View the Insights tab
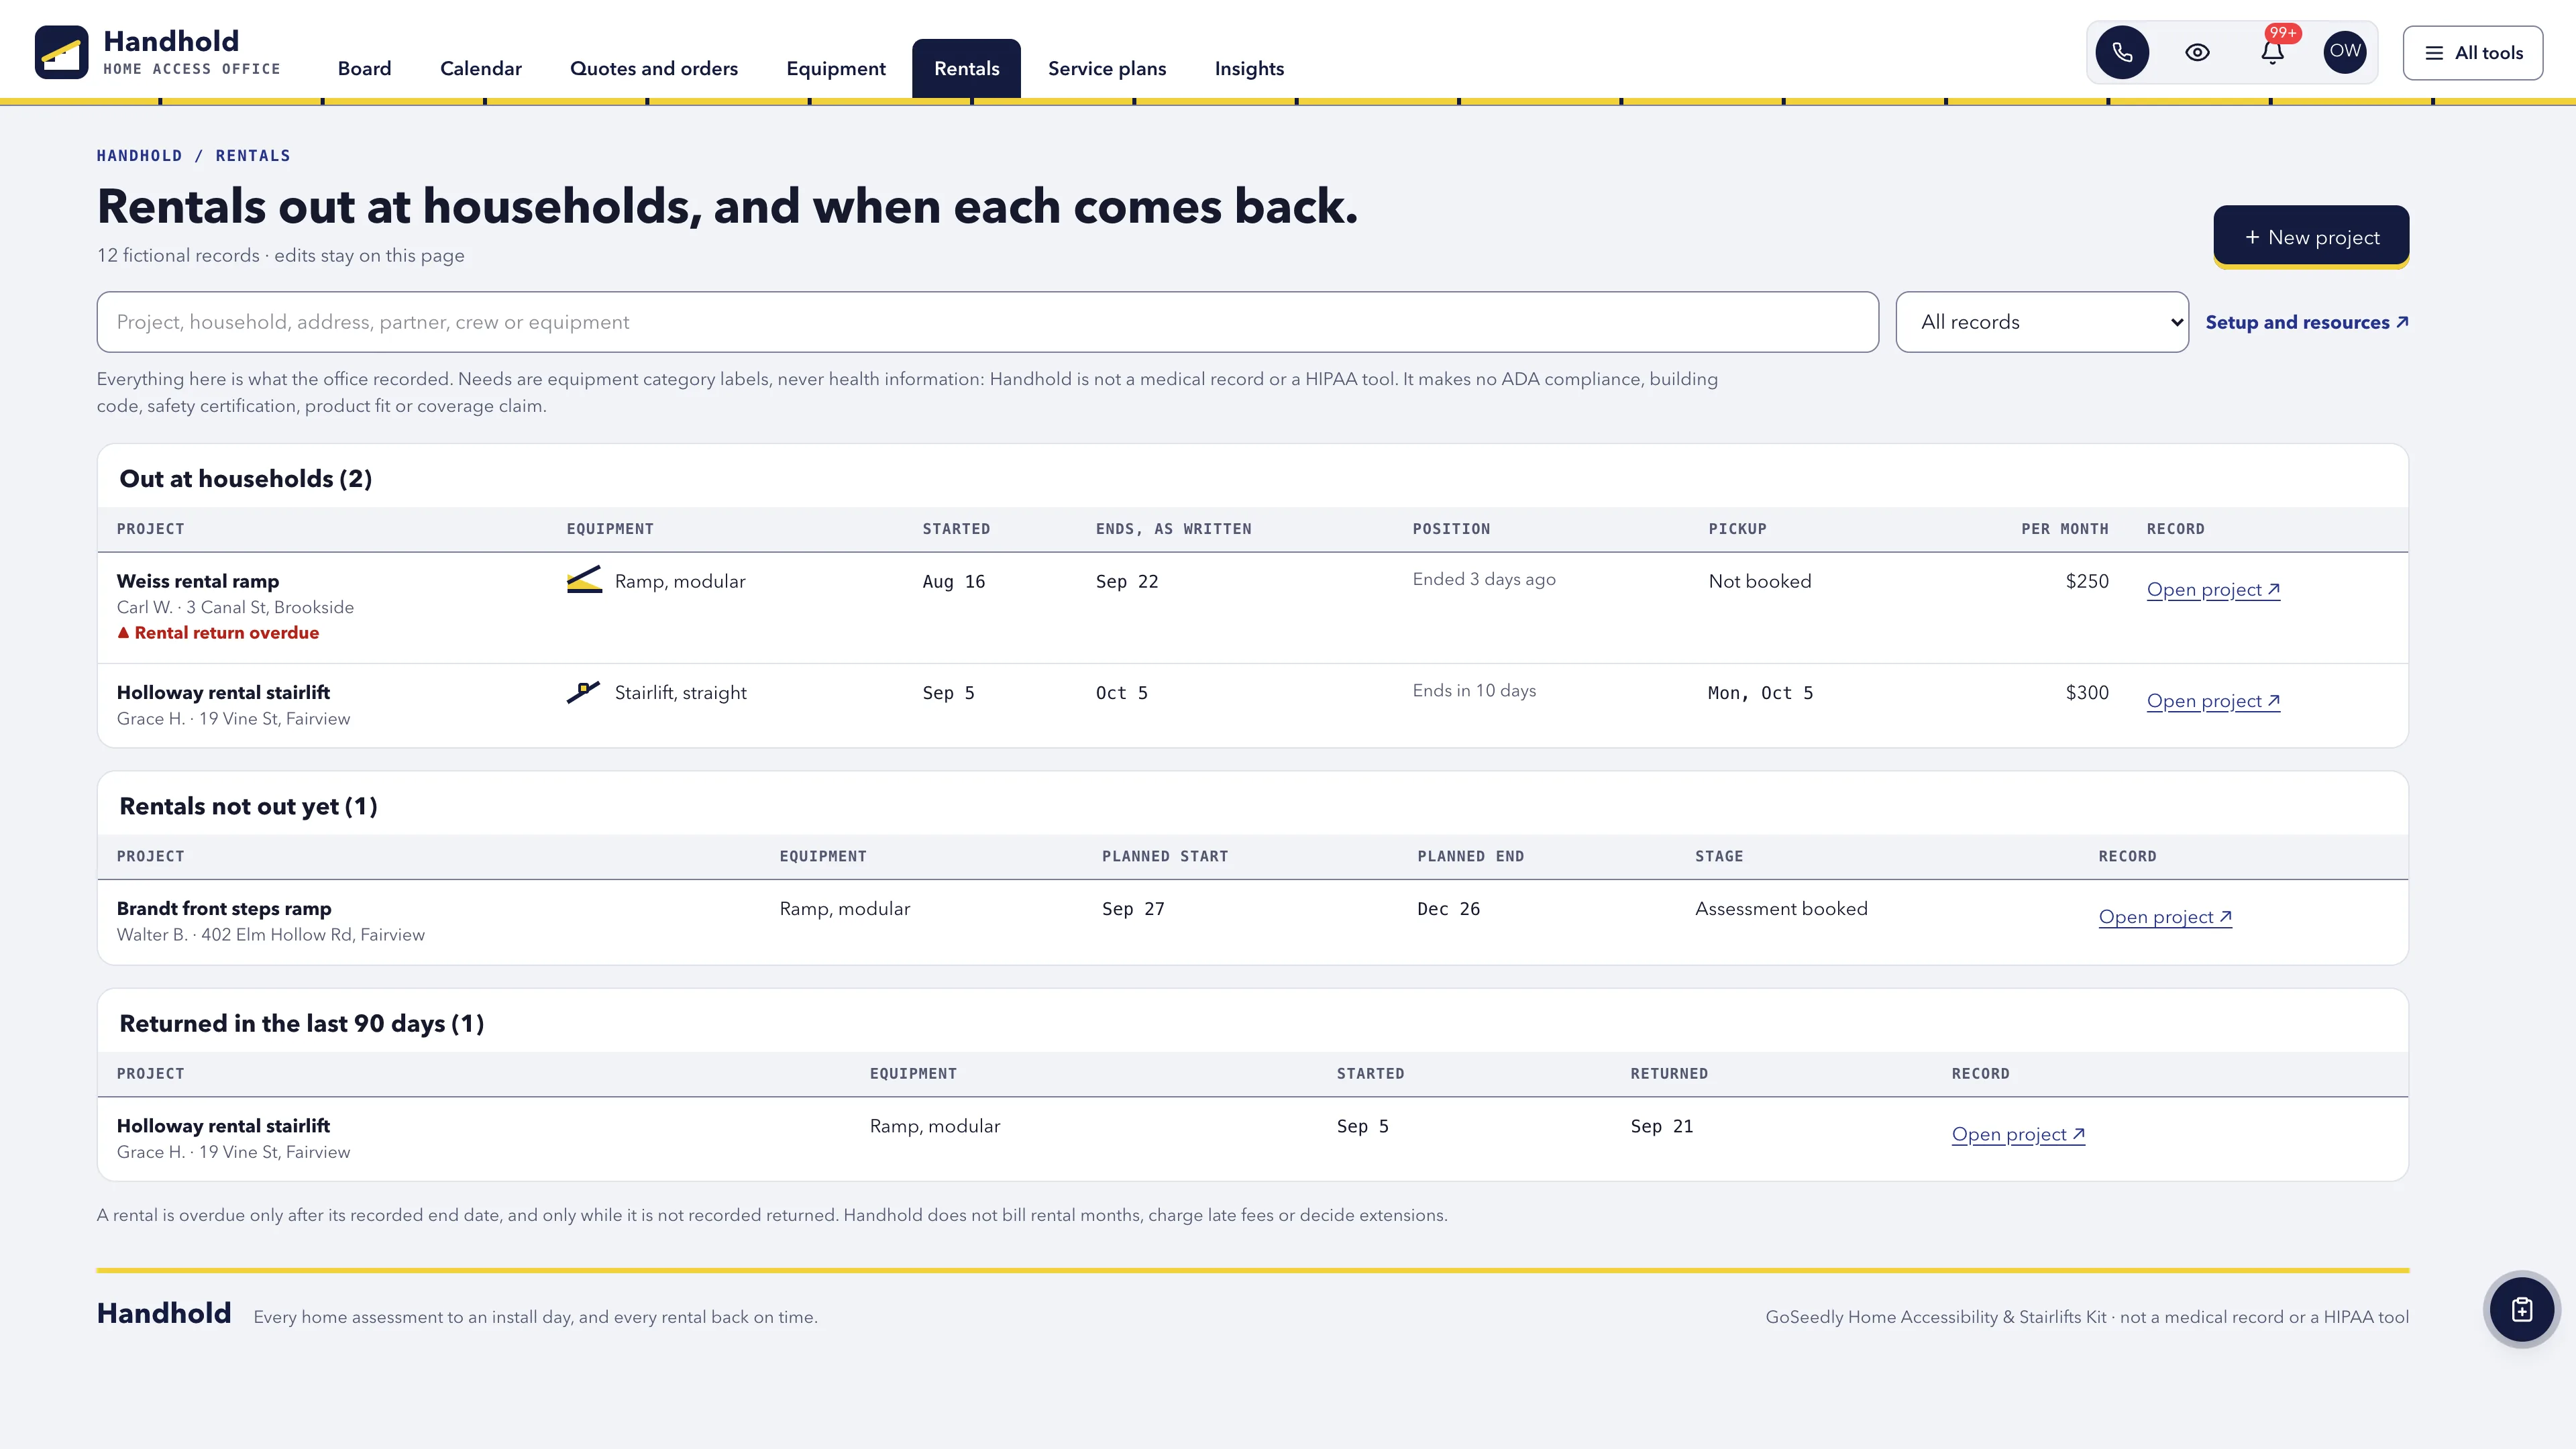2576x1449 pixels. coord(1249,69)
